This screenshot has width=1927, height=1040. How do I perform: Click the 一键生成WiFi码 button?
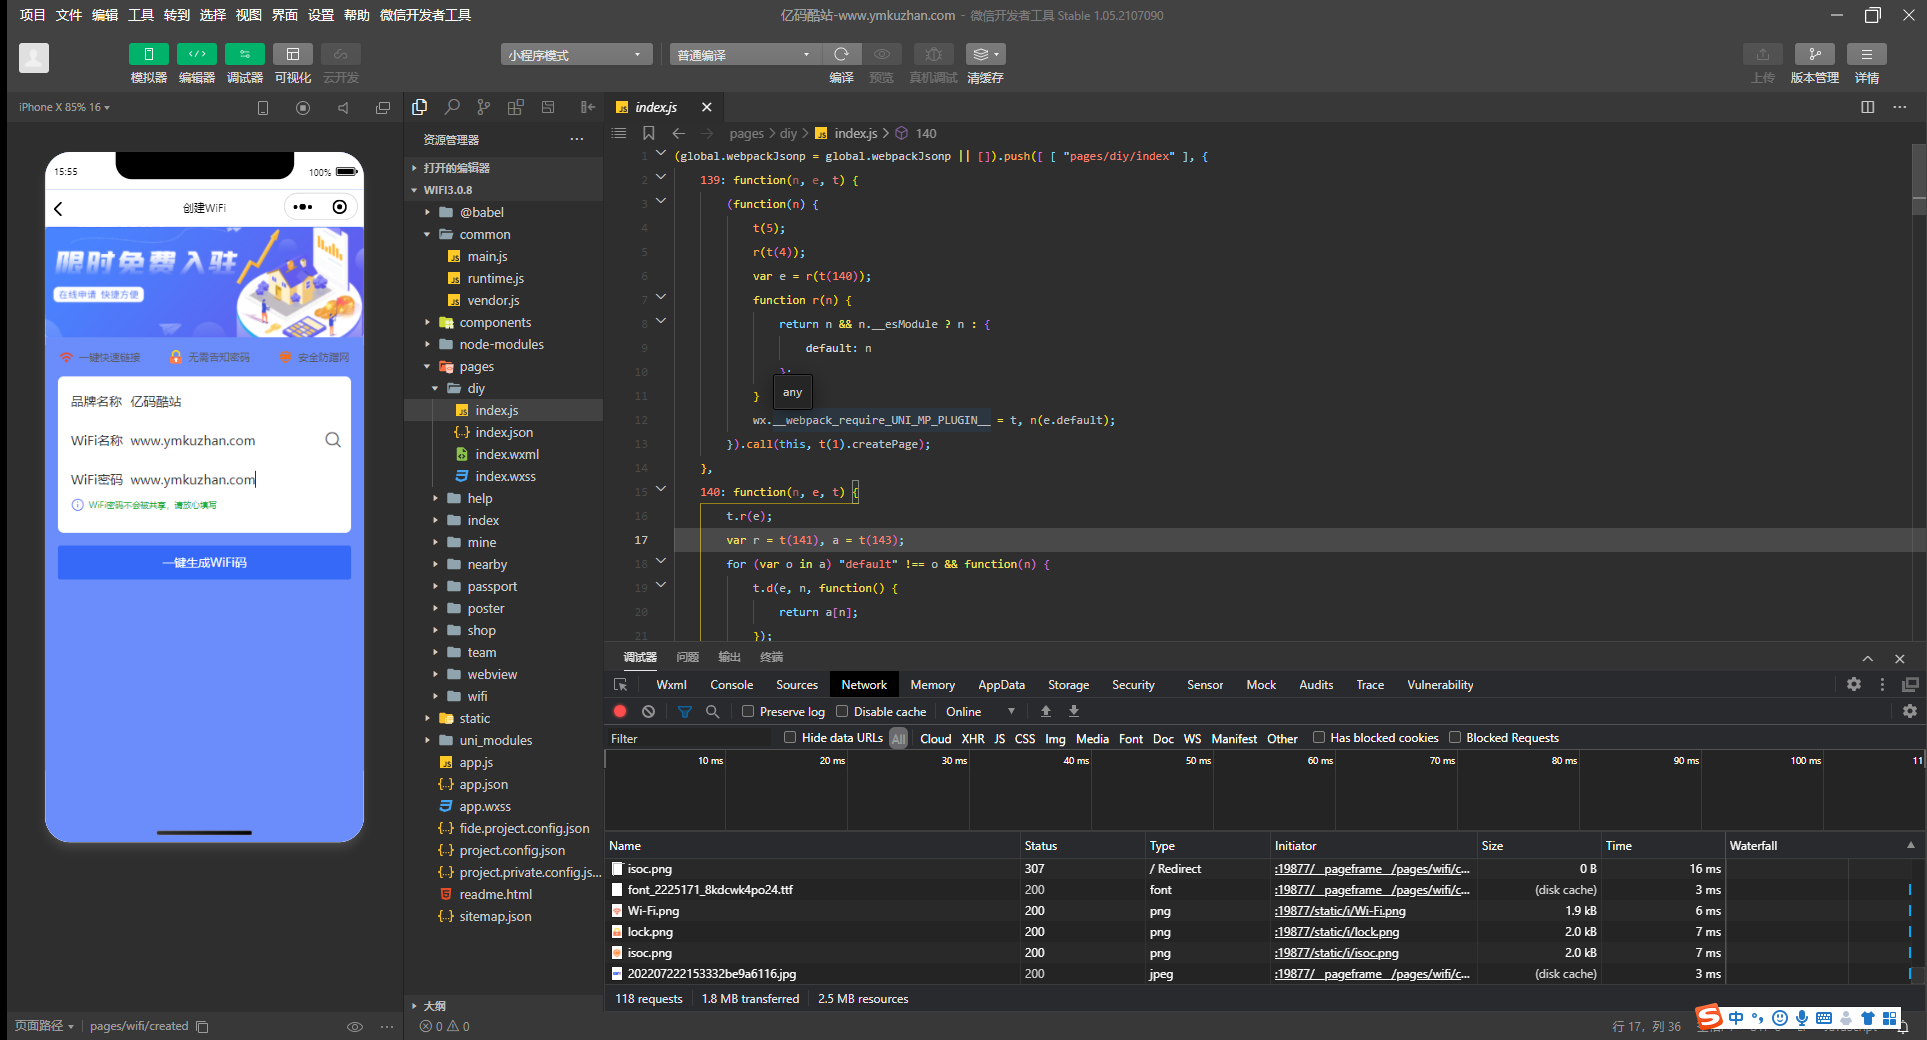pyautogui.click(x=204, y=562)
